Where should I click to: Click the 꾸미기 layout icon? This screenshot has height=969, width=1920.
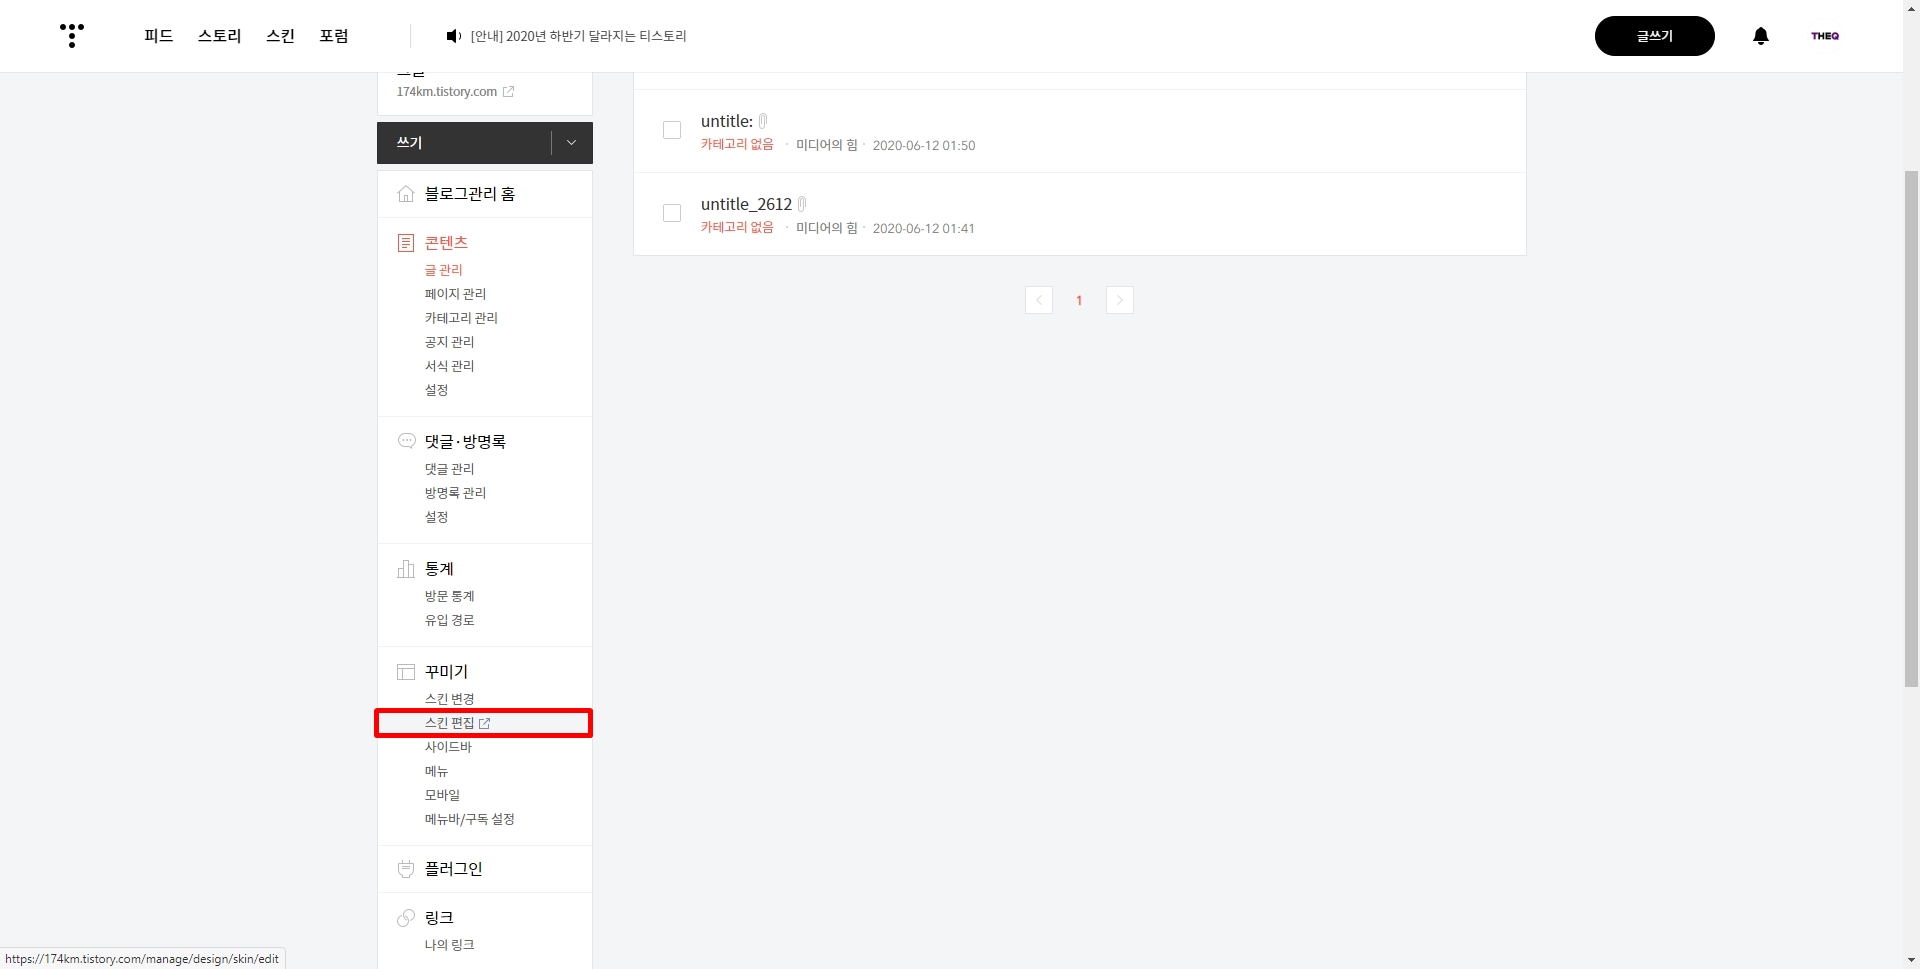point(406,672)
